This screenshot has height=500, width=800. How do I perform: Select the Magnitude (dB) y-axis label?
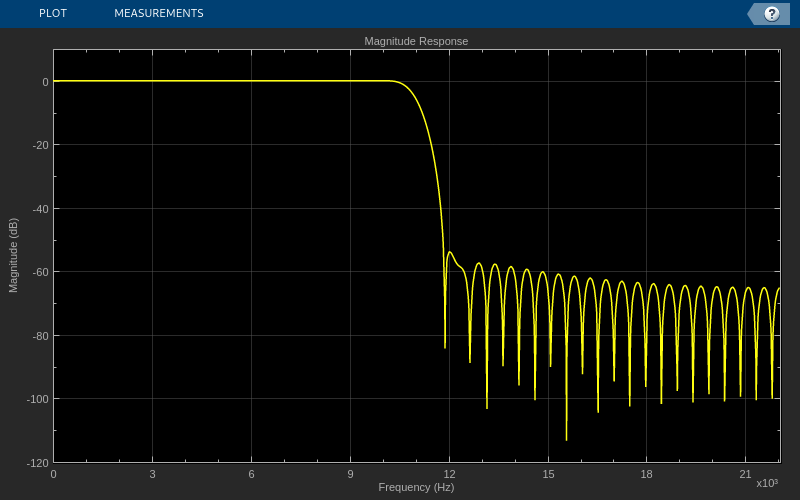pos(13,255)
